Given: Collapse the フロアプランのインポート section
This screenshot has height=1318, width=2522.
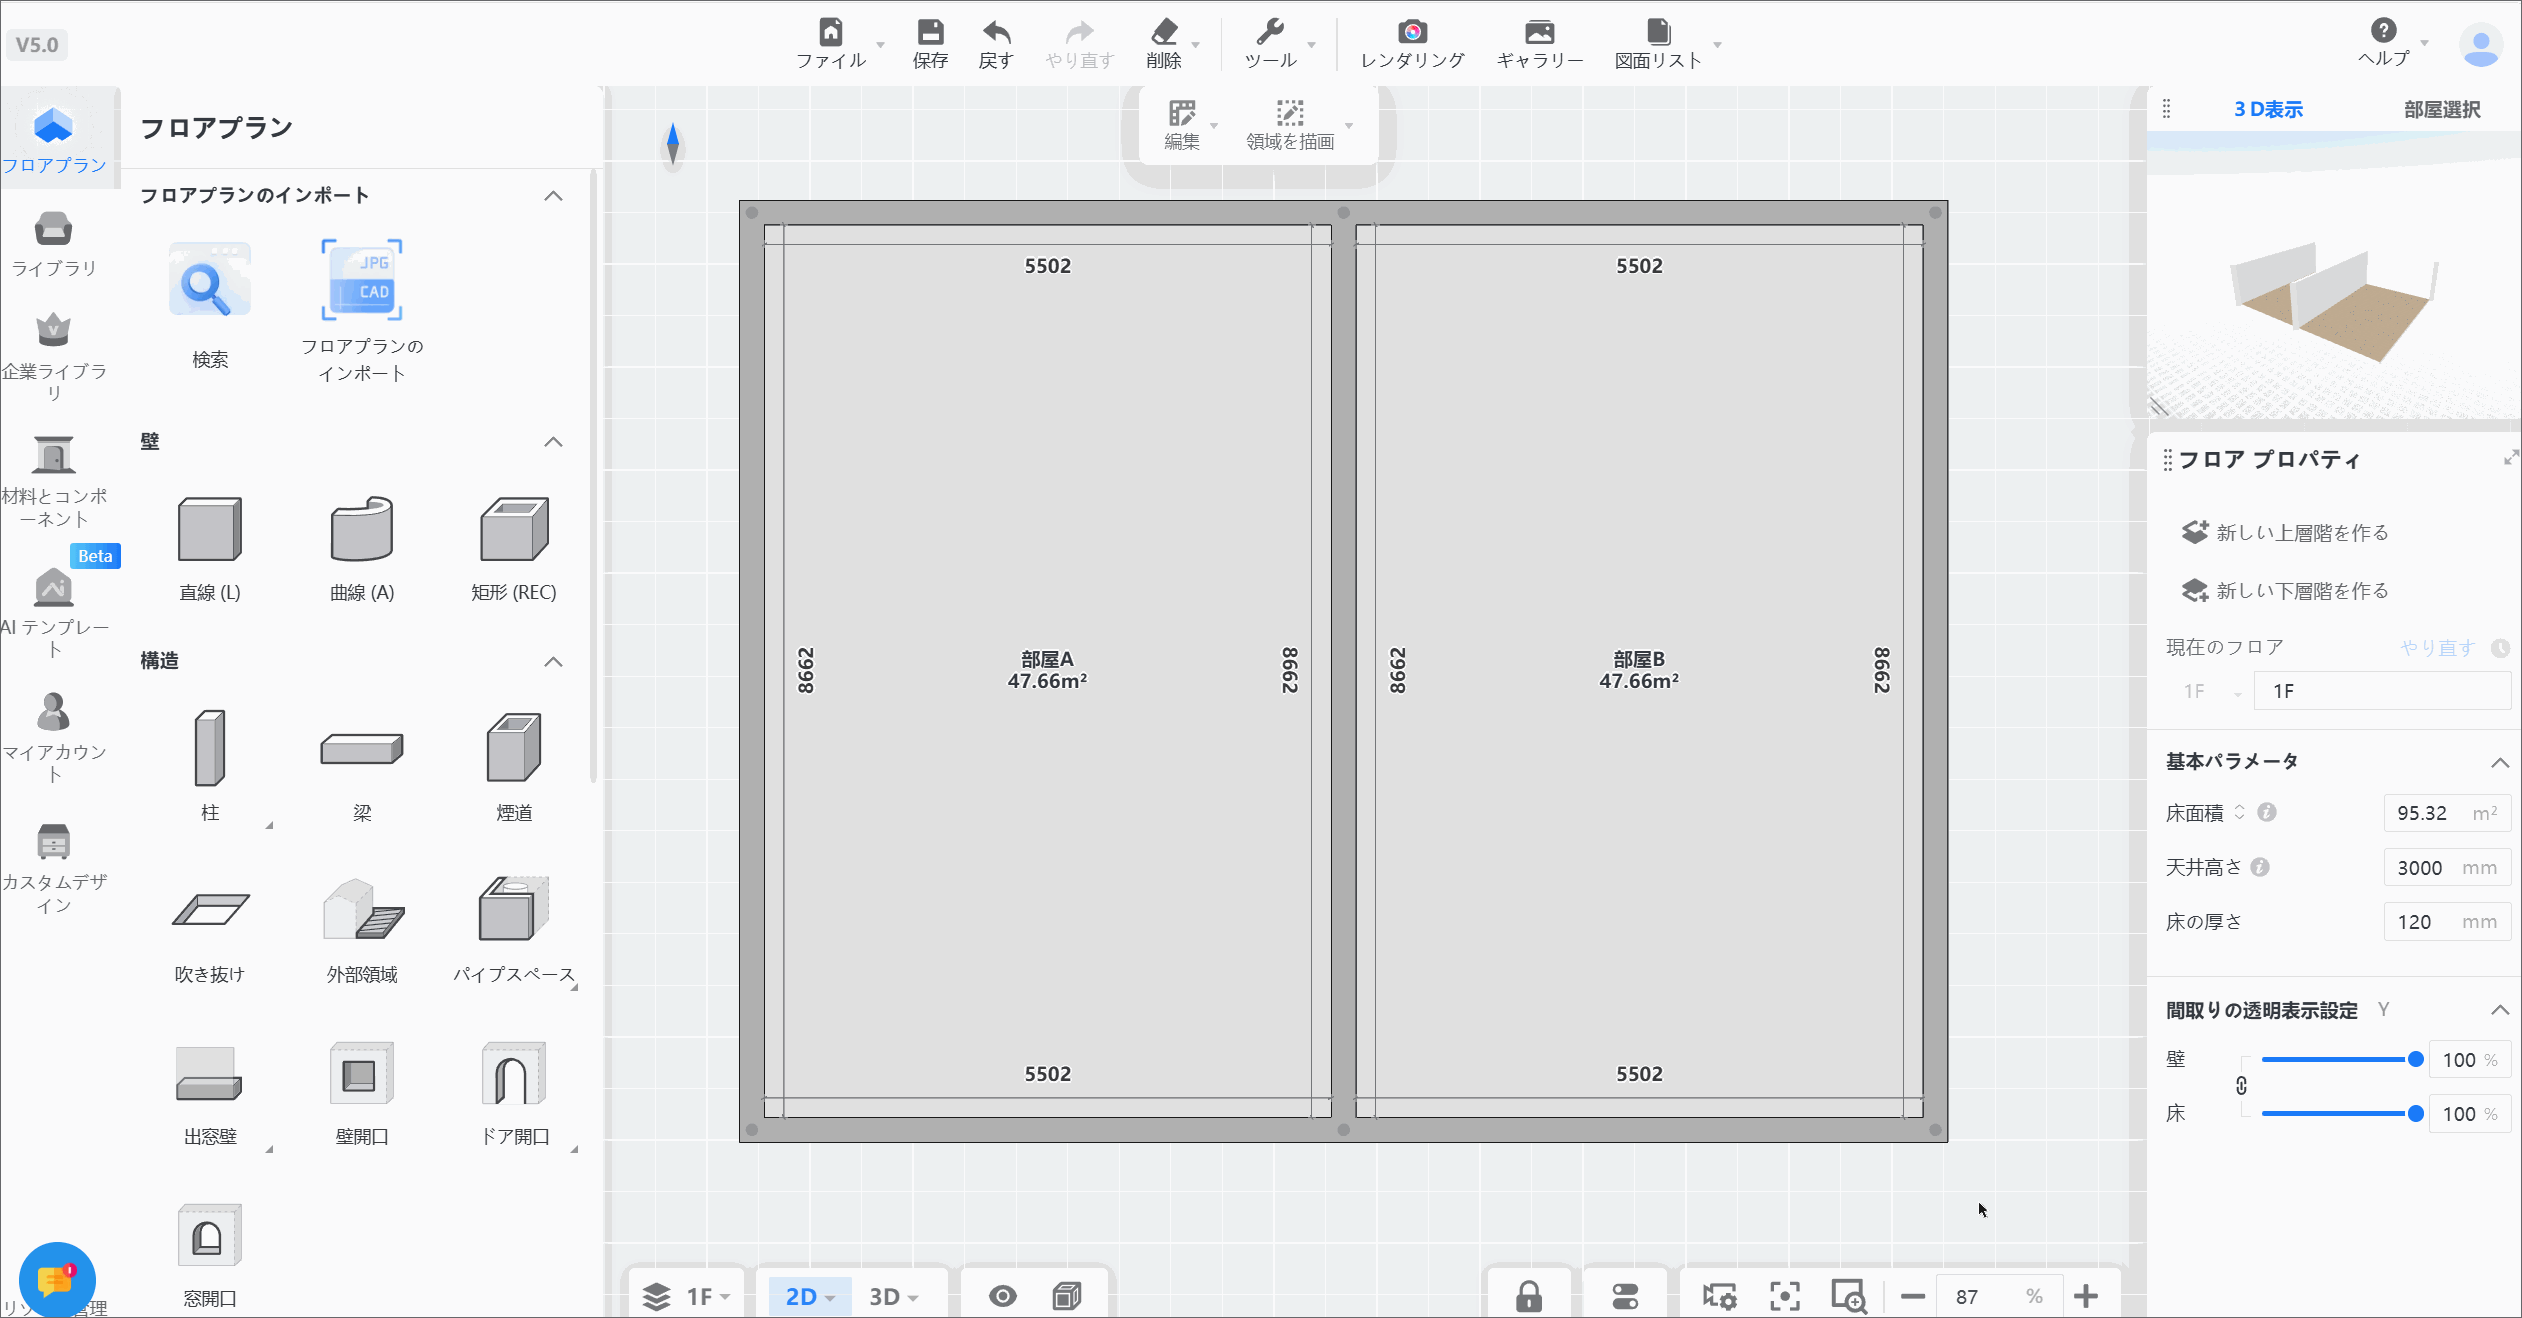Looking at the screenshot, I should (x=553, y=196).
